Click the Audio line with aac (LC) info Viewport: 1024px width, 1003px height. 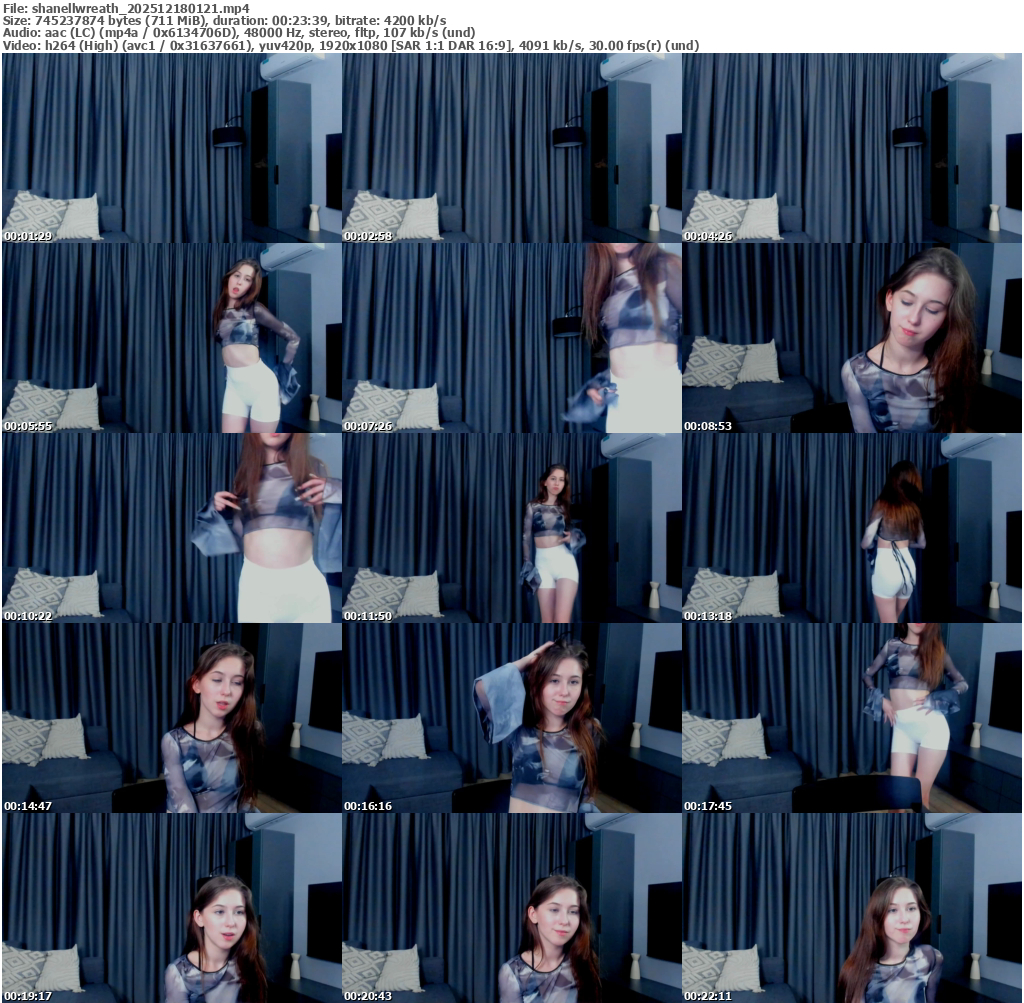click(x=239, y=33)
